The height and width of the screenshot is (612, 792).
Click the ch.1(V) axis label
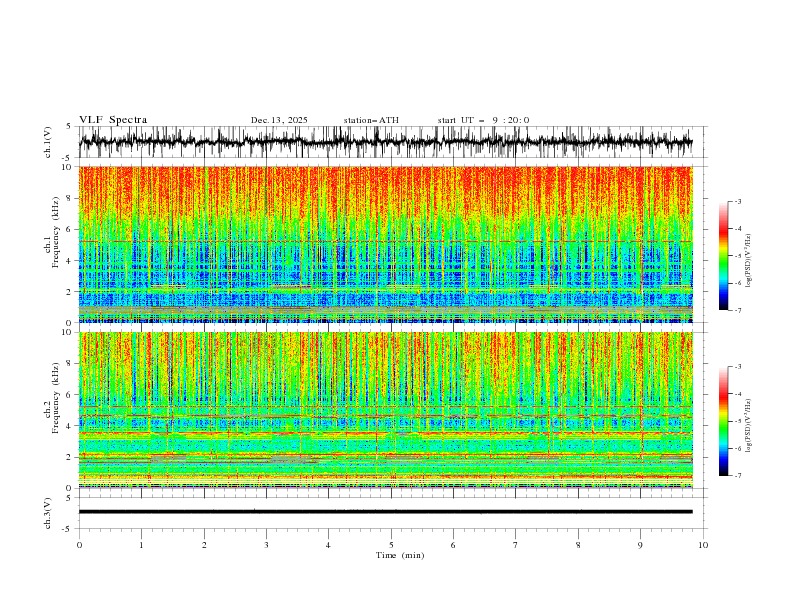pyautogui.click(x=48, y=142)
